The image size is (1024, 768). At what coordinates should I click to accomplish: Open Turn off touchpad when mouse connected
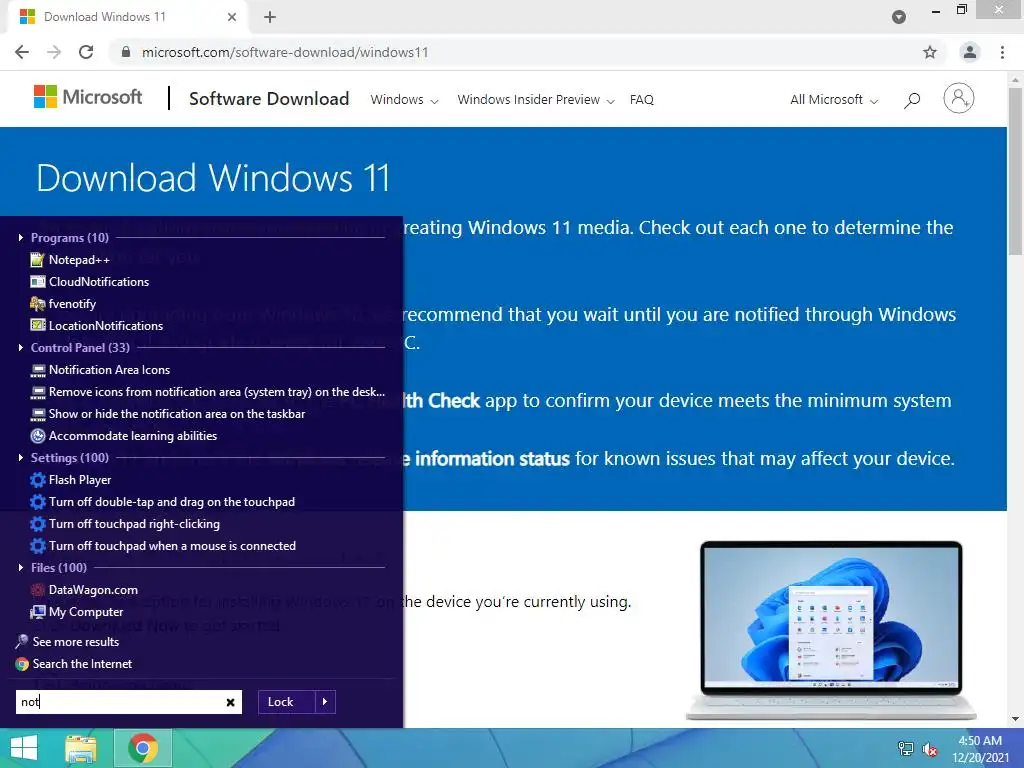[x=163, y=545]
